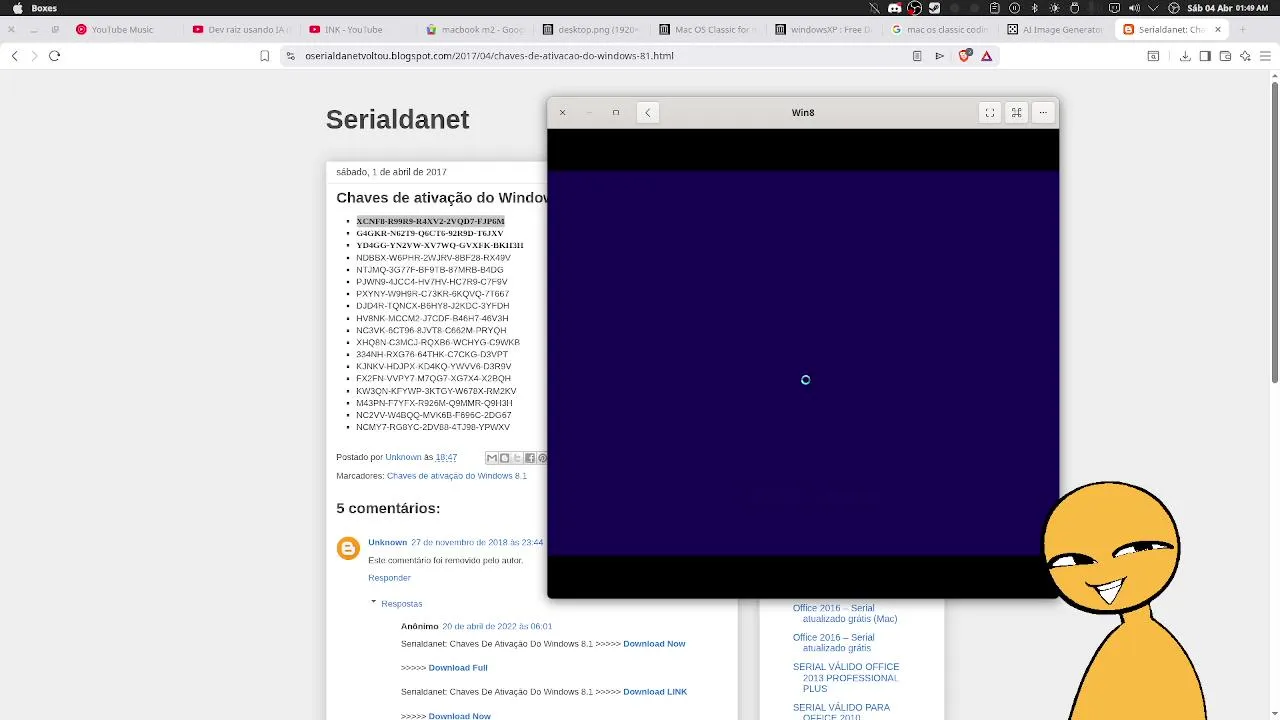
Task: Click the key G4GKR-N62T9-Q6CT6-92R9D-T6JXV
Action: (430, 233)
